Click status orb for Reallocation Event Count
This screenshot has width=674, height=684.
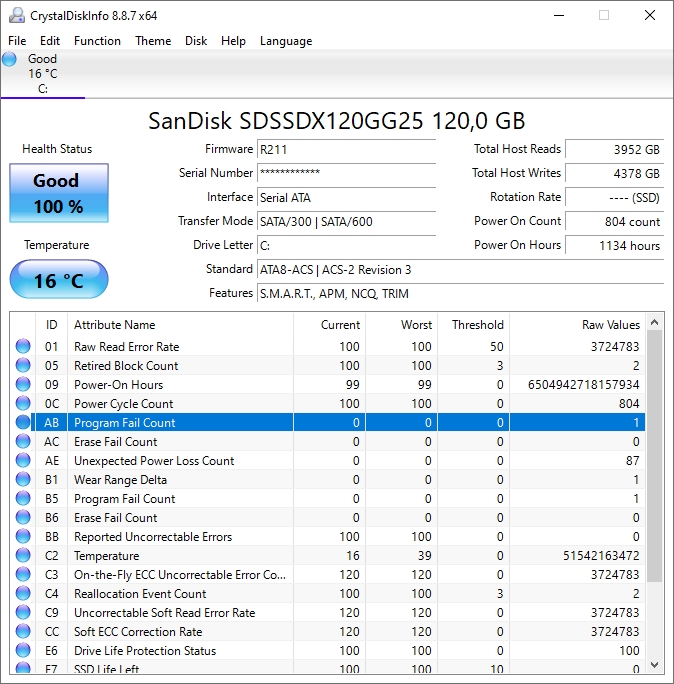[x=23, y=593]
